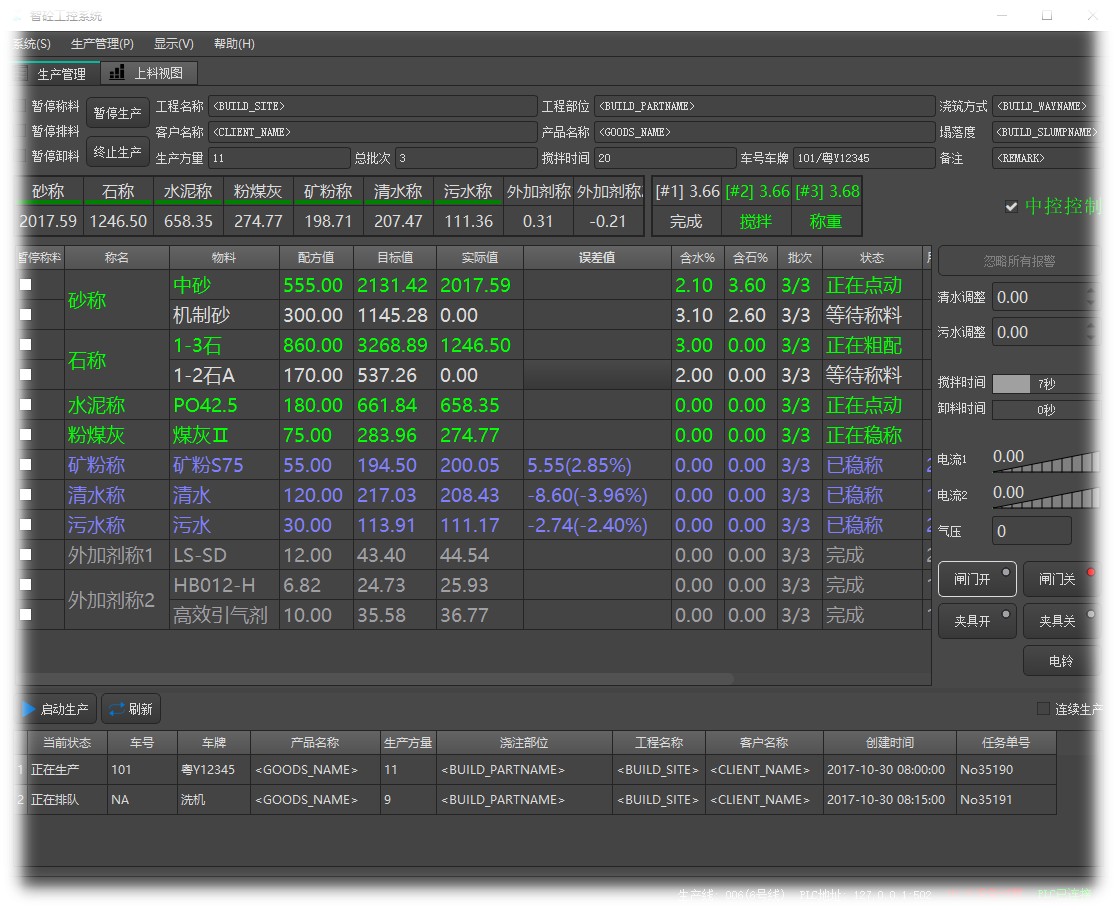The height and width of the screenshot is (910, 1117).
Task: Open the 生产管理(P) menu
Action: coord(102,44)
